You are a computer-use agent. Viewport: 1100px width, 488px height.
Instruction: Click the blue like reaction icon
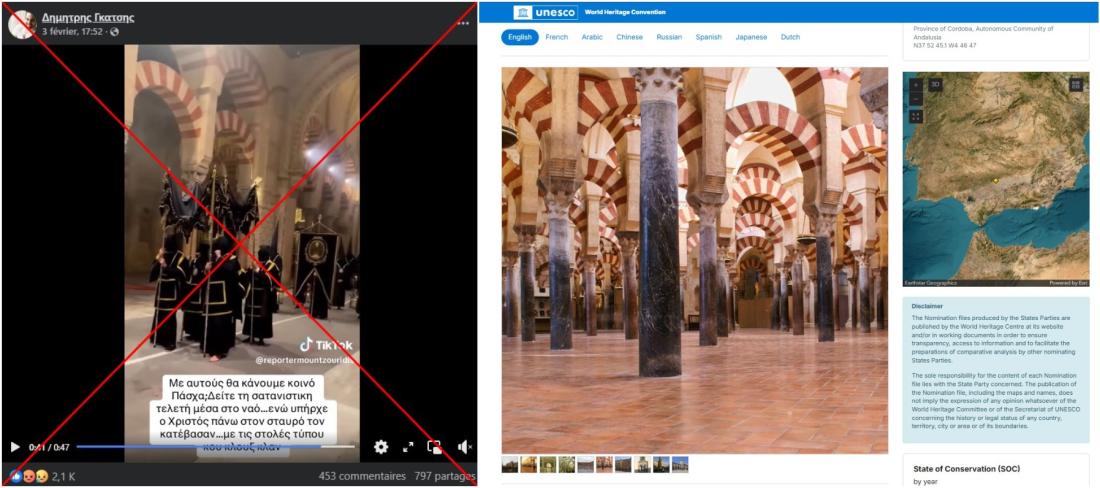pyautogui.click(x=15, y=476)
